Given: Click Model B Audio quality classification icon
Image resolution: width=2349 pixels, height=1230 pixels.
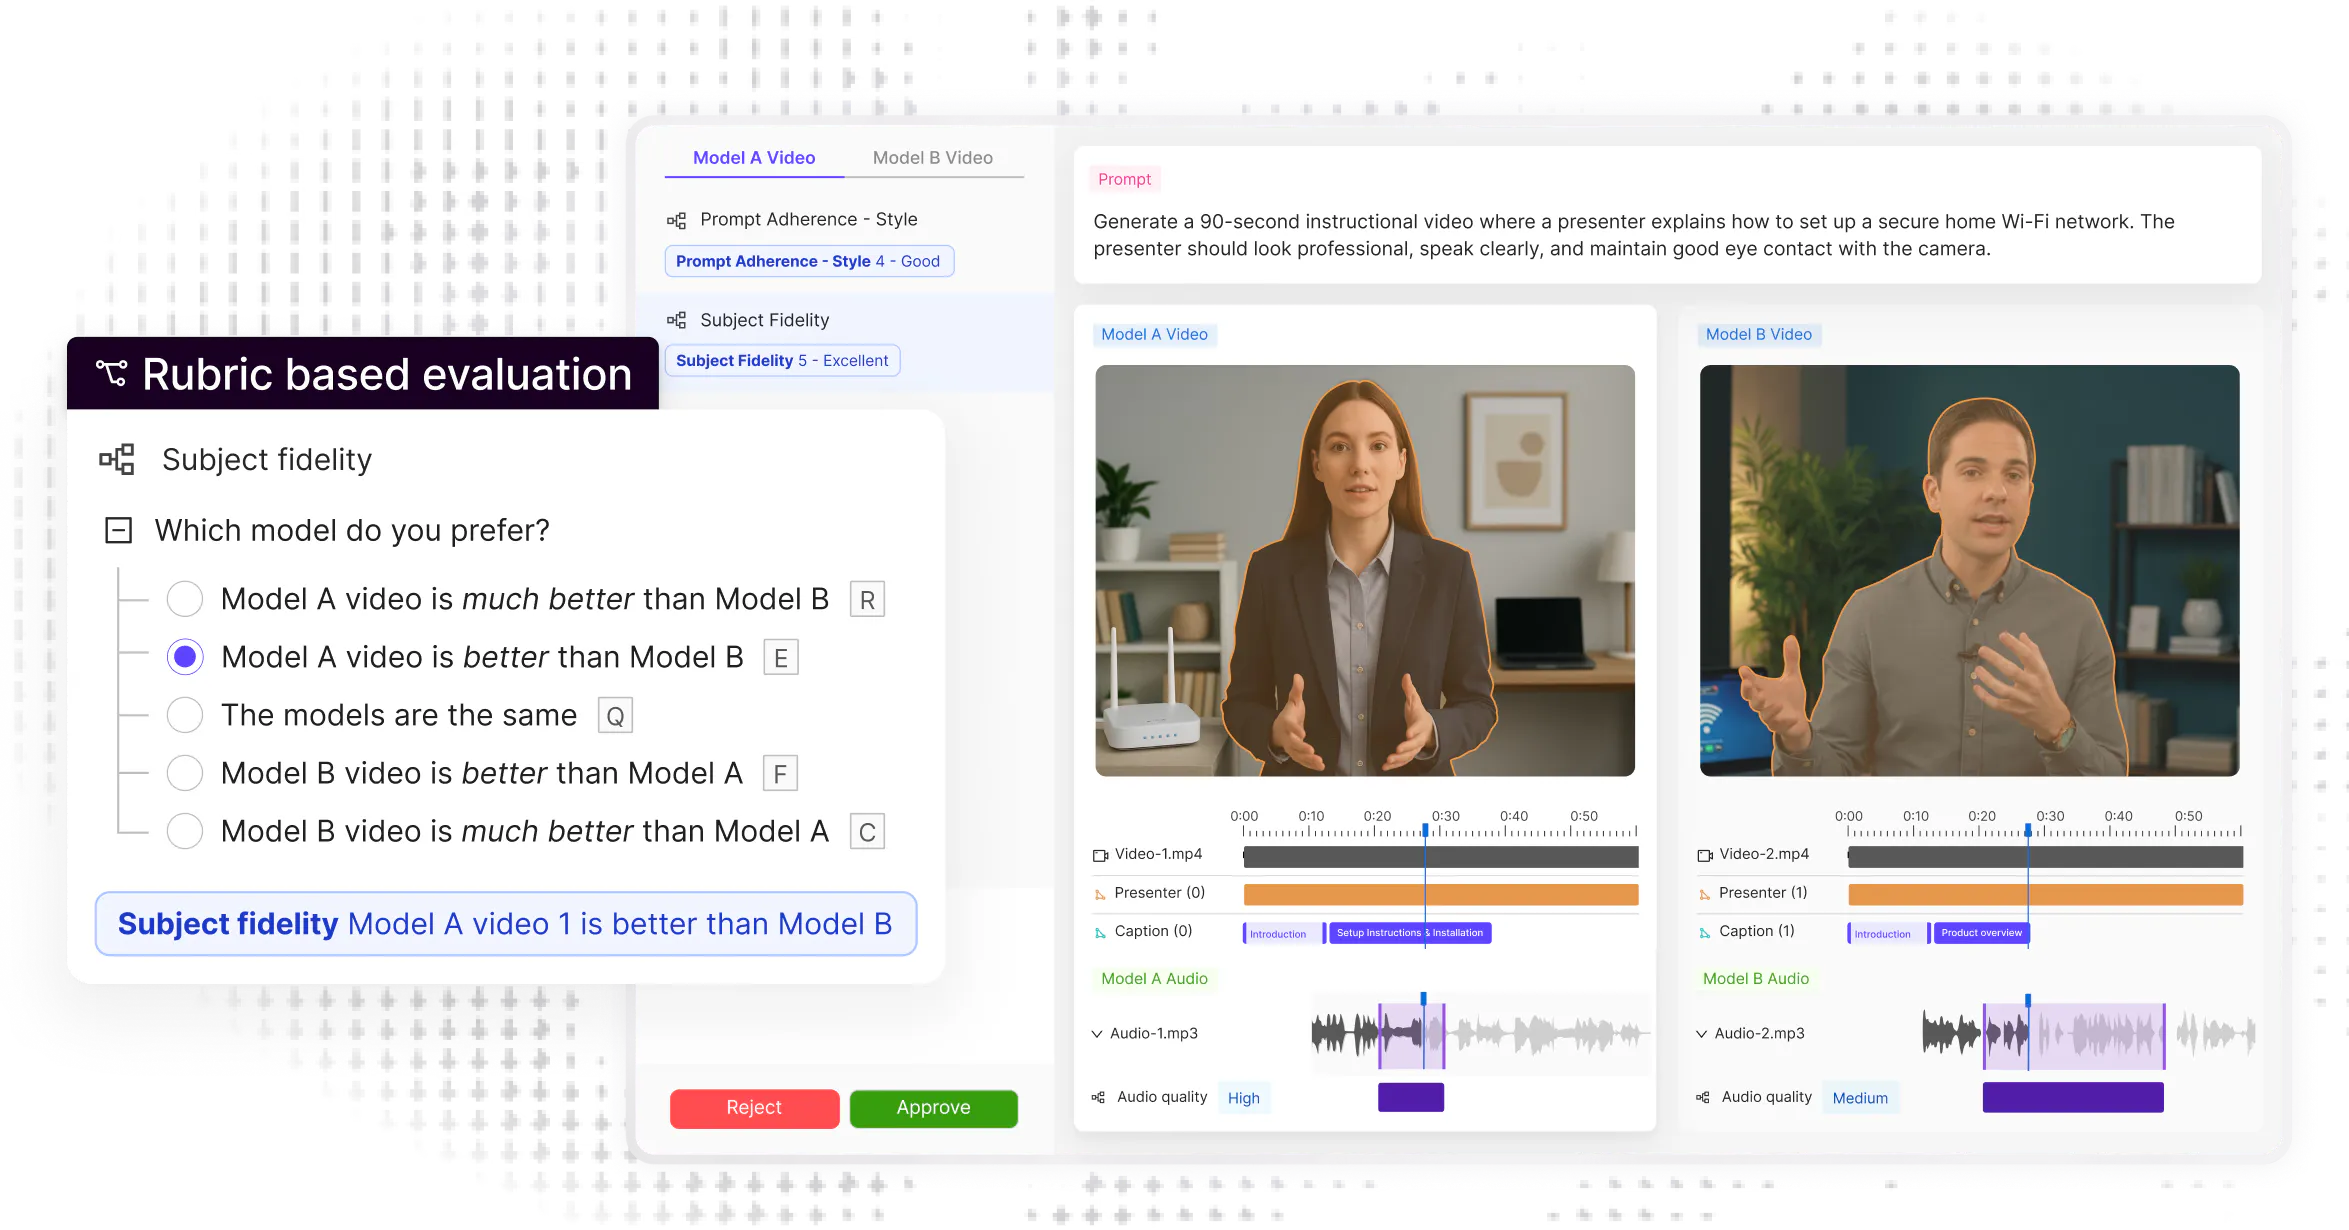Looking at the screenshot, I should 1703,1097.
